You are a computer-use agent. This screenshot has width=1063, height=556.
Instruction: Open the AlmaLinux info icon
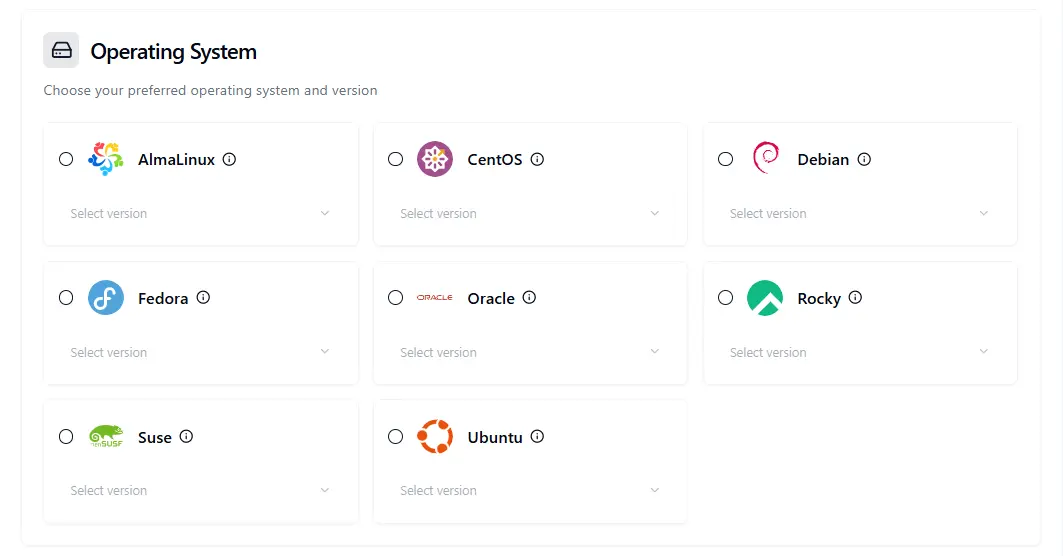(229, 159)
